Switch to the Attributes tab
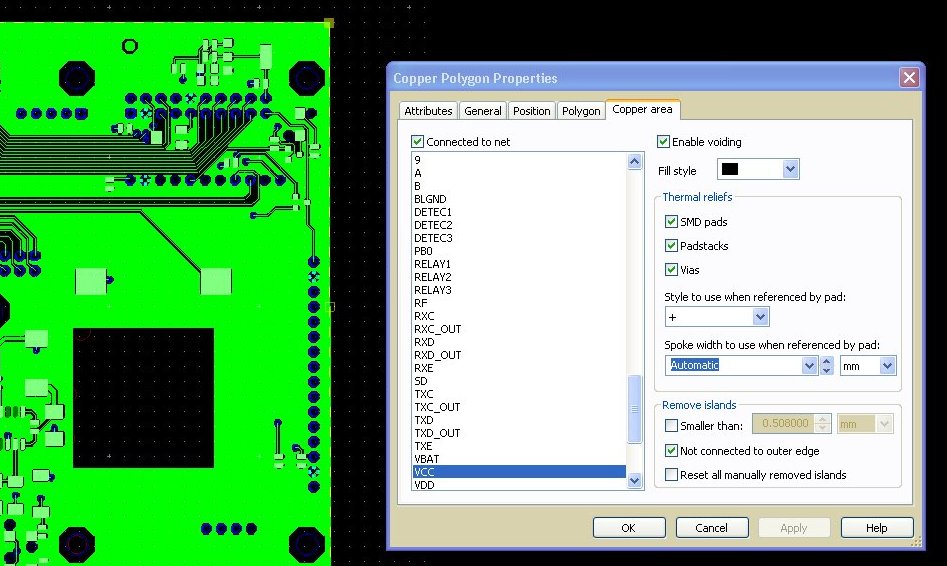The height and width of the screenshot is (566, 947). coord(428,111)
